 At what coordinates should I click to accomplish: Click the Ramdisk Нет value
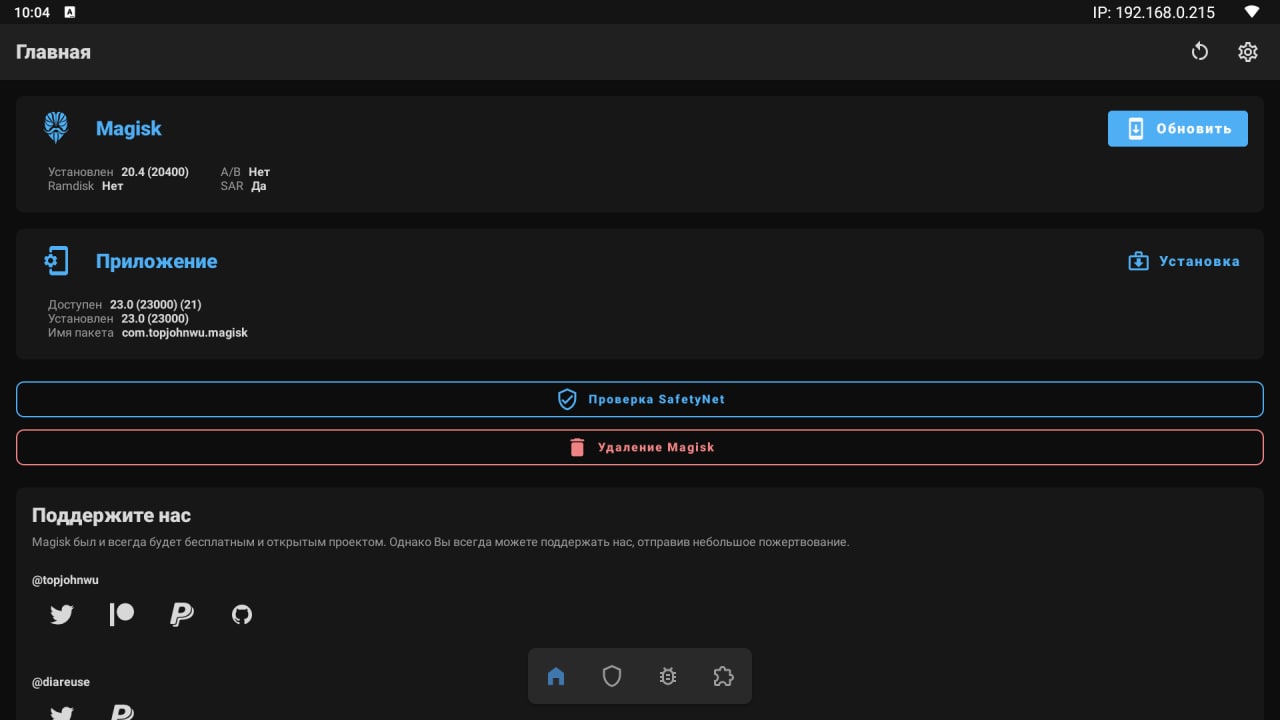coord(112,186)
